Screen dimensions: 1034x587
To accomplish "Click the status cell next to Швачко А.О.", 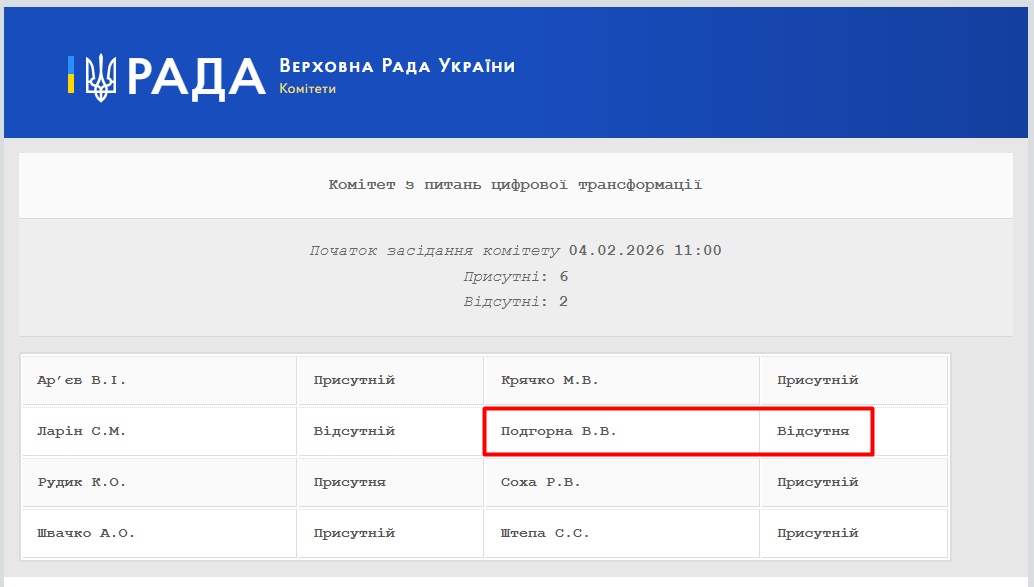I will point(390,533).
